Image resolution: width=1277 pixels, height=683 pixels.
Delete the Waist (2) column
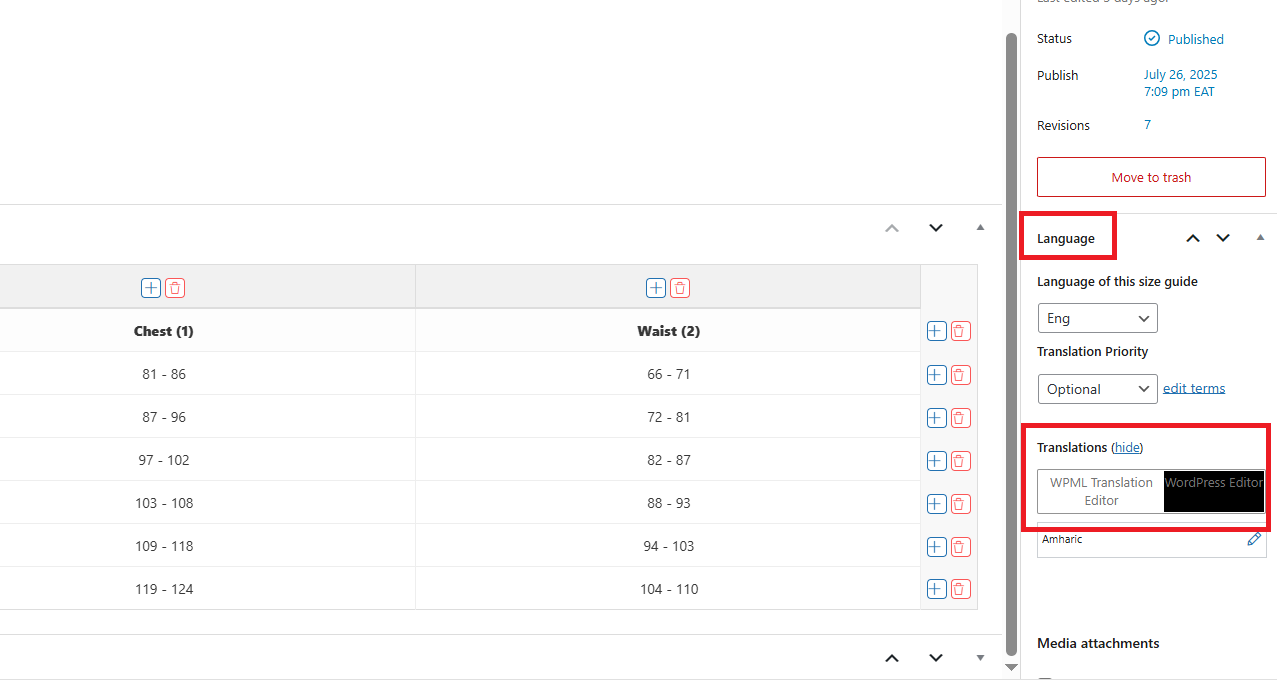pos(680,288)
